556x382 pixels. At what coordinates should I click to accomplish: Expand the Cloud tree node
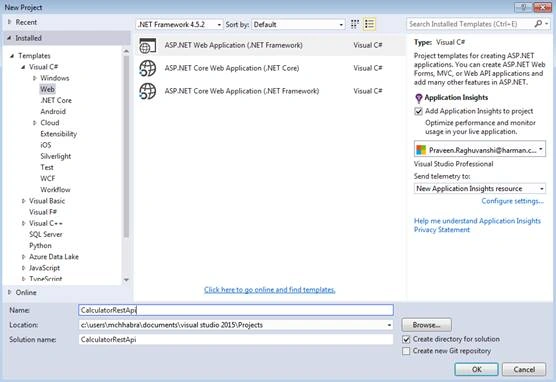click(34, 123)
